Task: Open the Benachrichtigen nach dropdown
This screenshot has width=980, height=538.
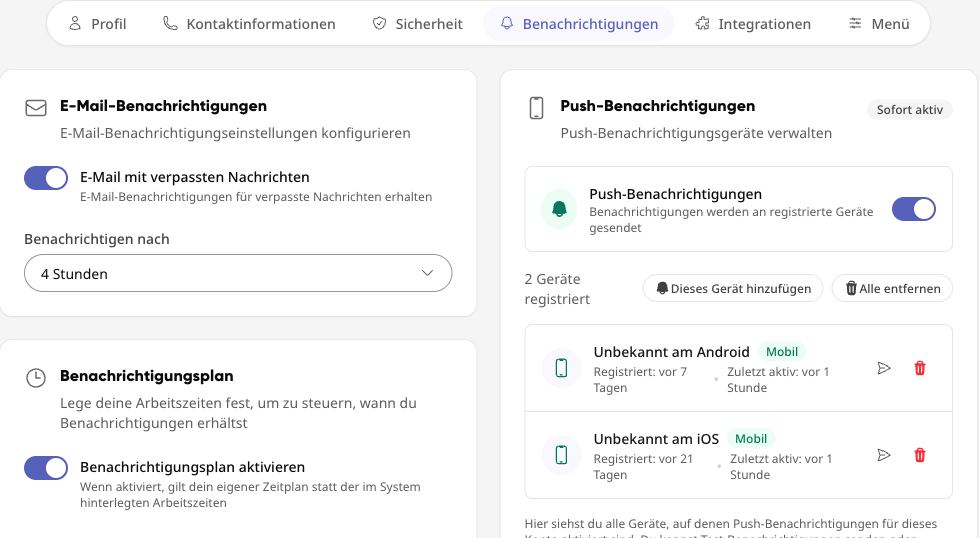Action: (238, 273)
